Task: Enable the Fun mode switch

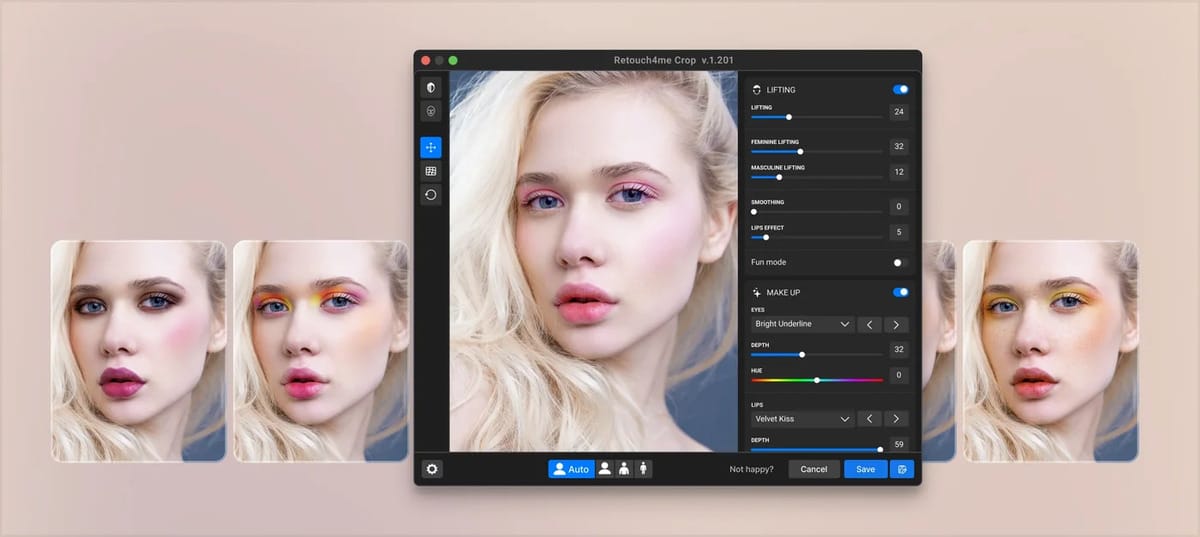Action: (900, 262)
